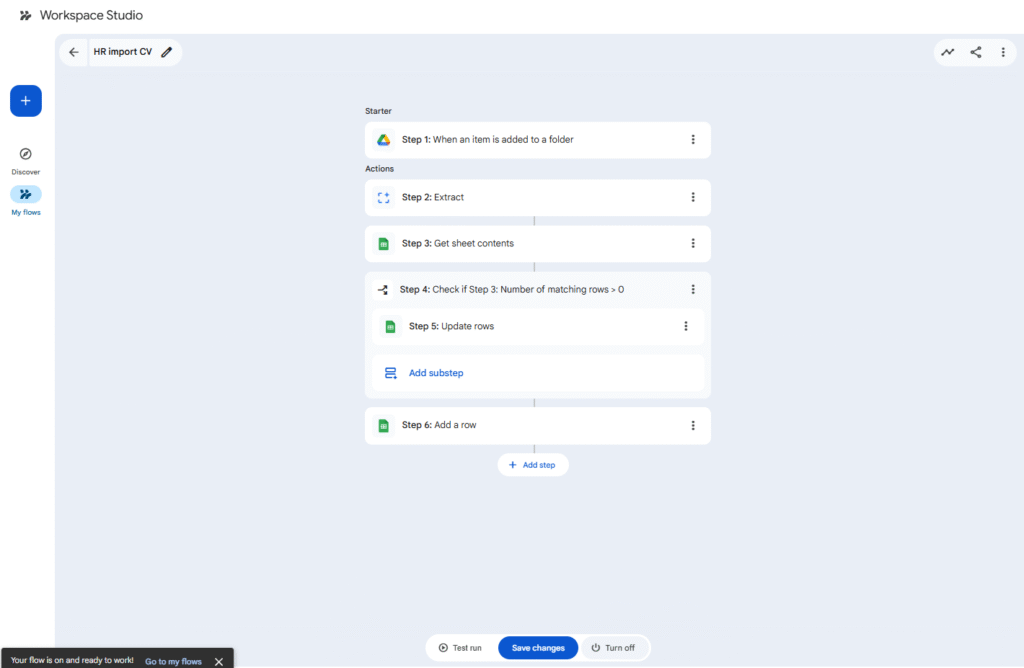This screenshot has width=1024, height=668.
Task: Click Add substep link
Action: pos(436,373)
